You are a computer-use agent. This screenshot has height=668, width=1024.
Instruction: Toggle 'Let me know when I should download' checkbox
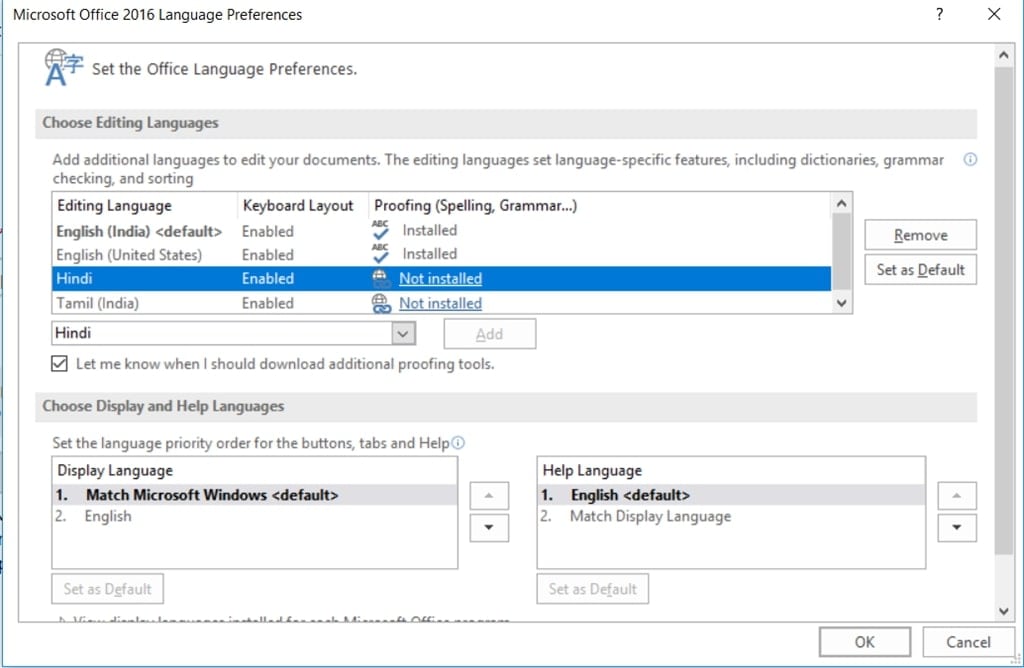(x=59, y=364)
